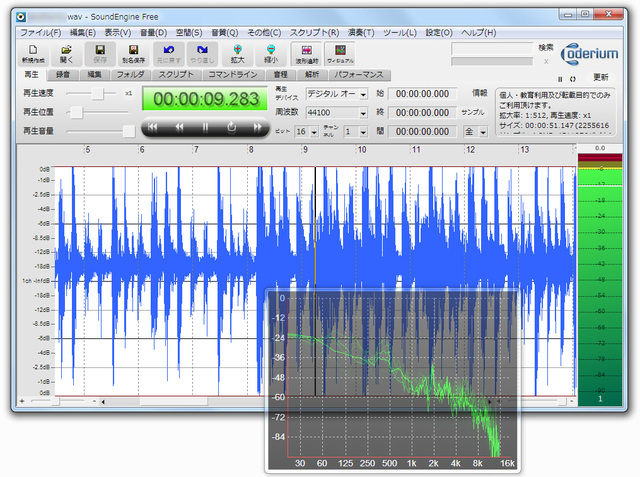Click the rewind playback control
This screenshot has height=477, width=640.
pyautogui.click(x=179, y=127)
